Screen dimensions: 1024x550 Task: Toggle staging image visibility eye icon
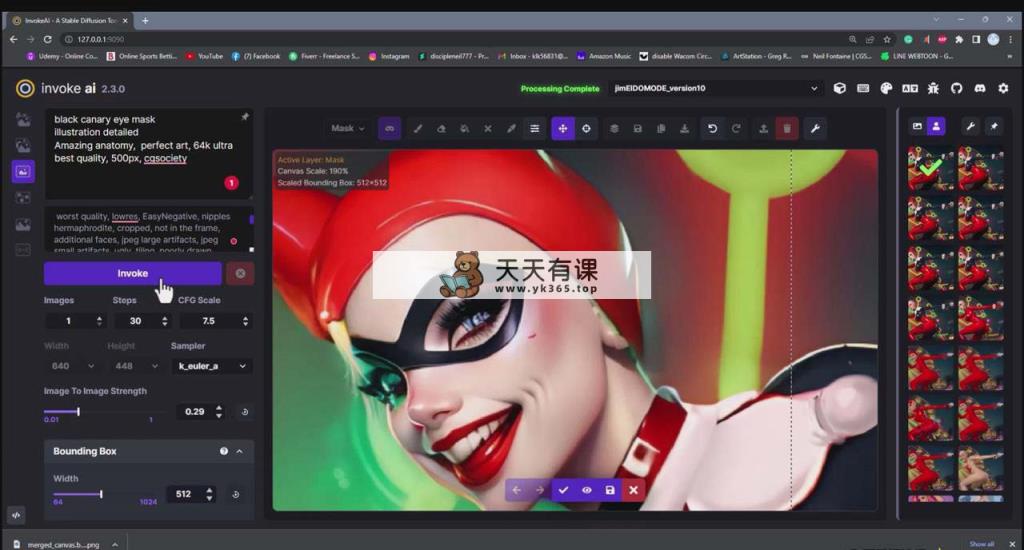click(586, 490)
